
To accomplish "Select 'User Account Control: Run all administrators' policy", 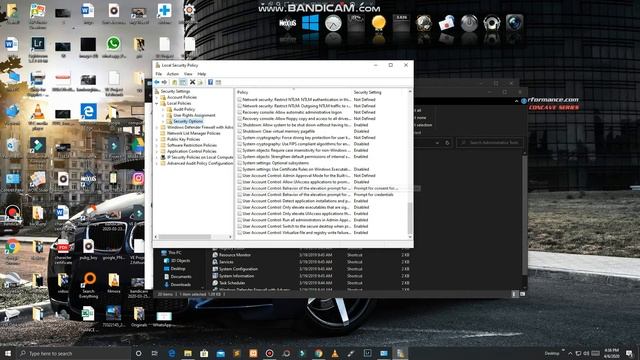I will [296, 220].
